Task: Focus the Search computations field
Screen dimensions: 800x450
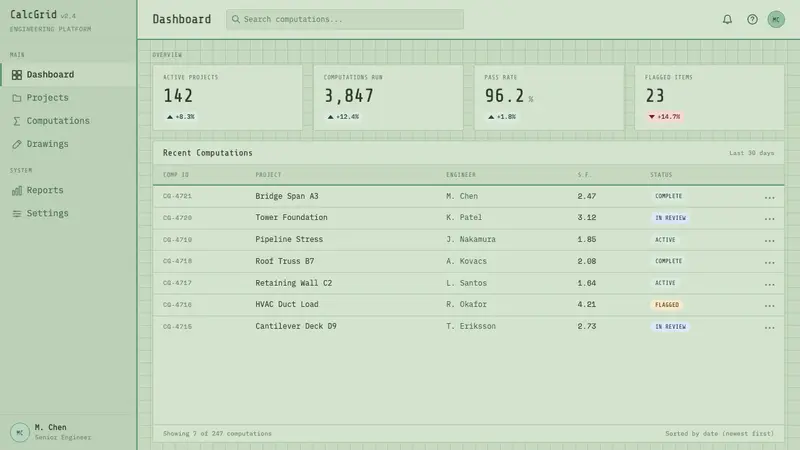Action: pyautogui.click(x=345, y=19)
